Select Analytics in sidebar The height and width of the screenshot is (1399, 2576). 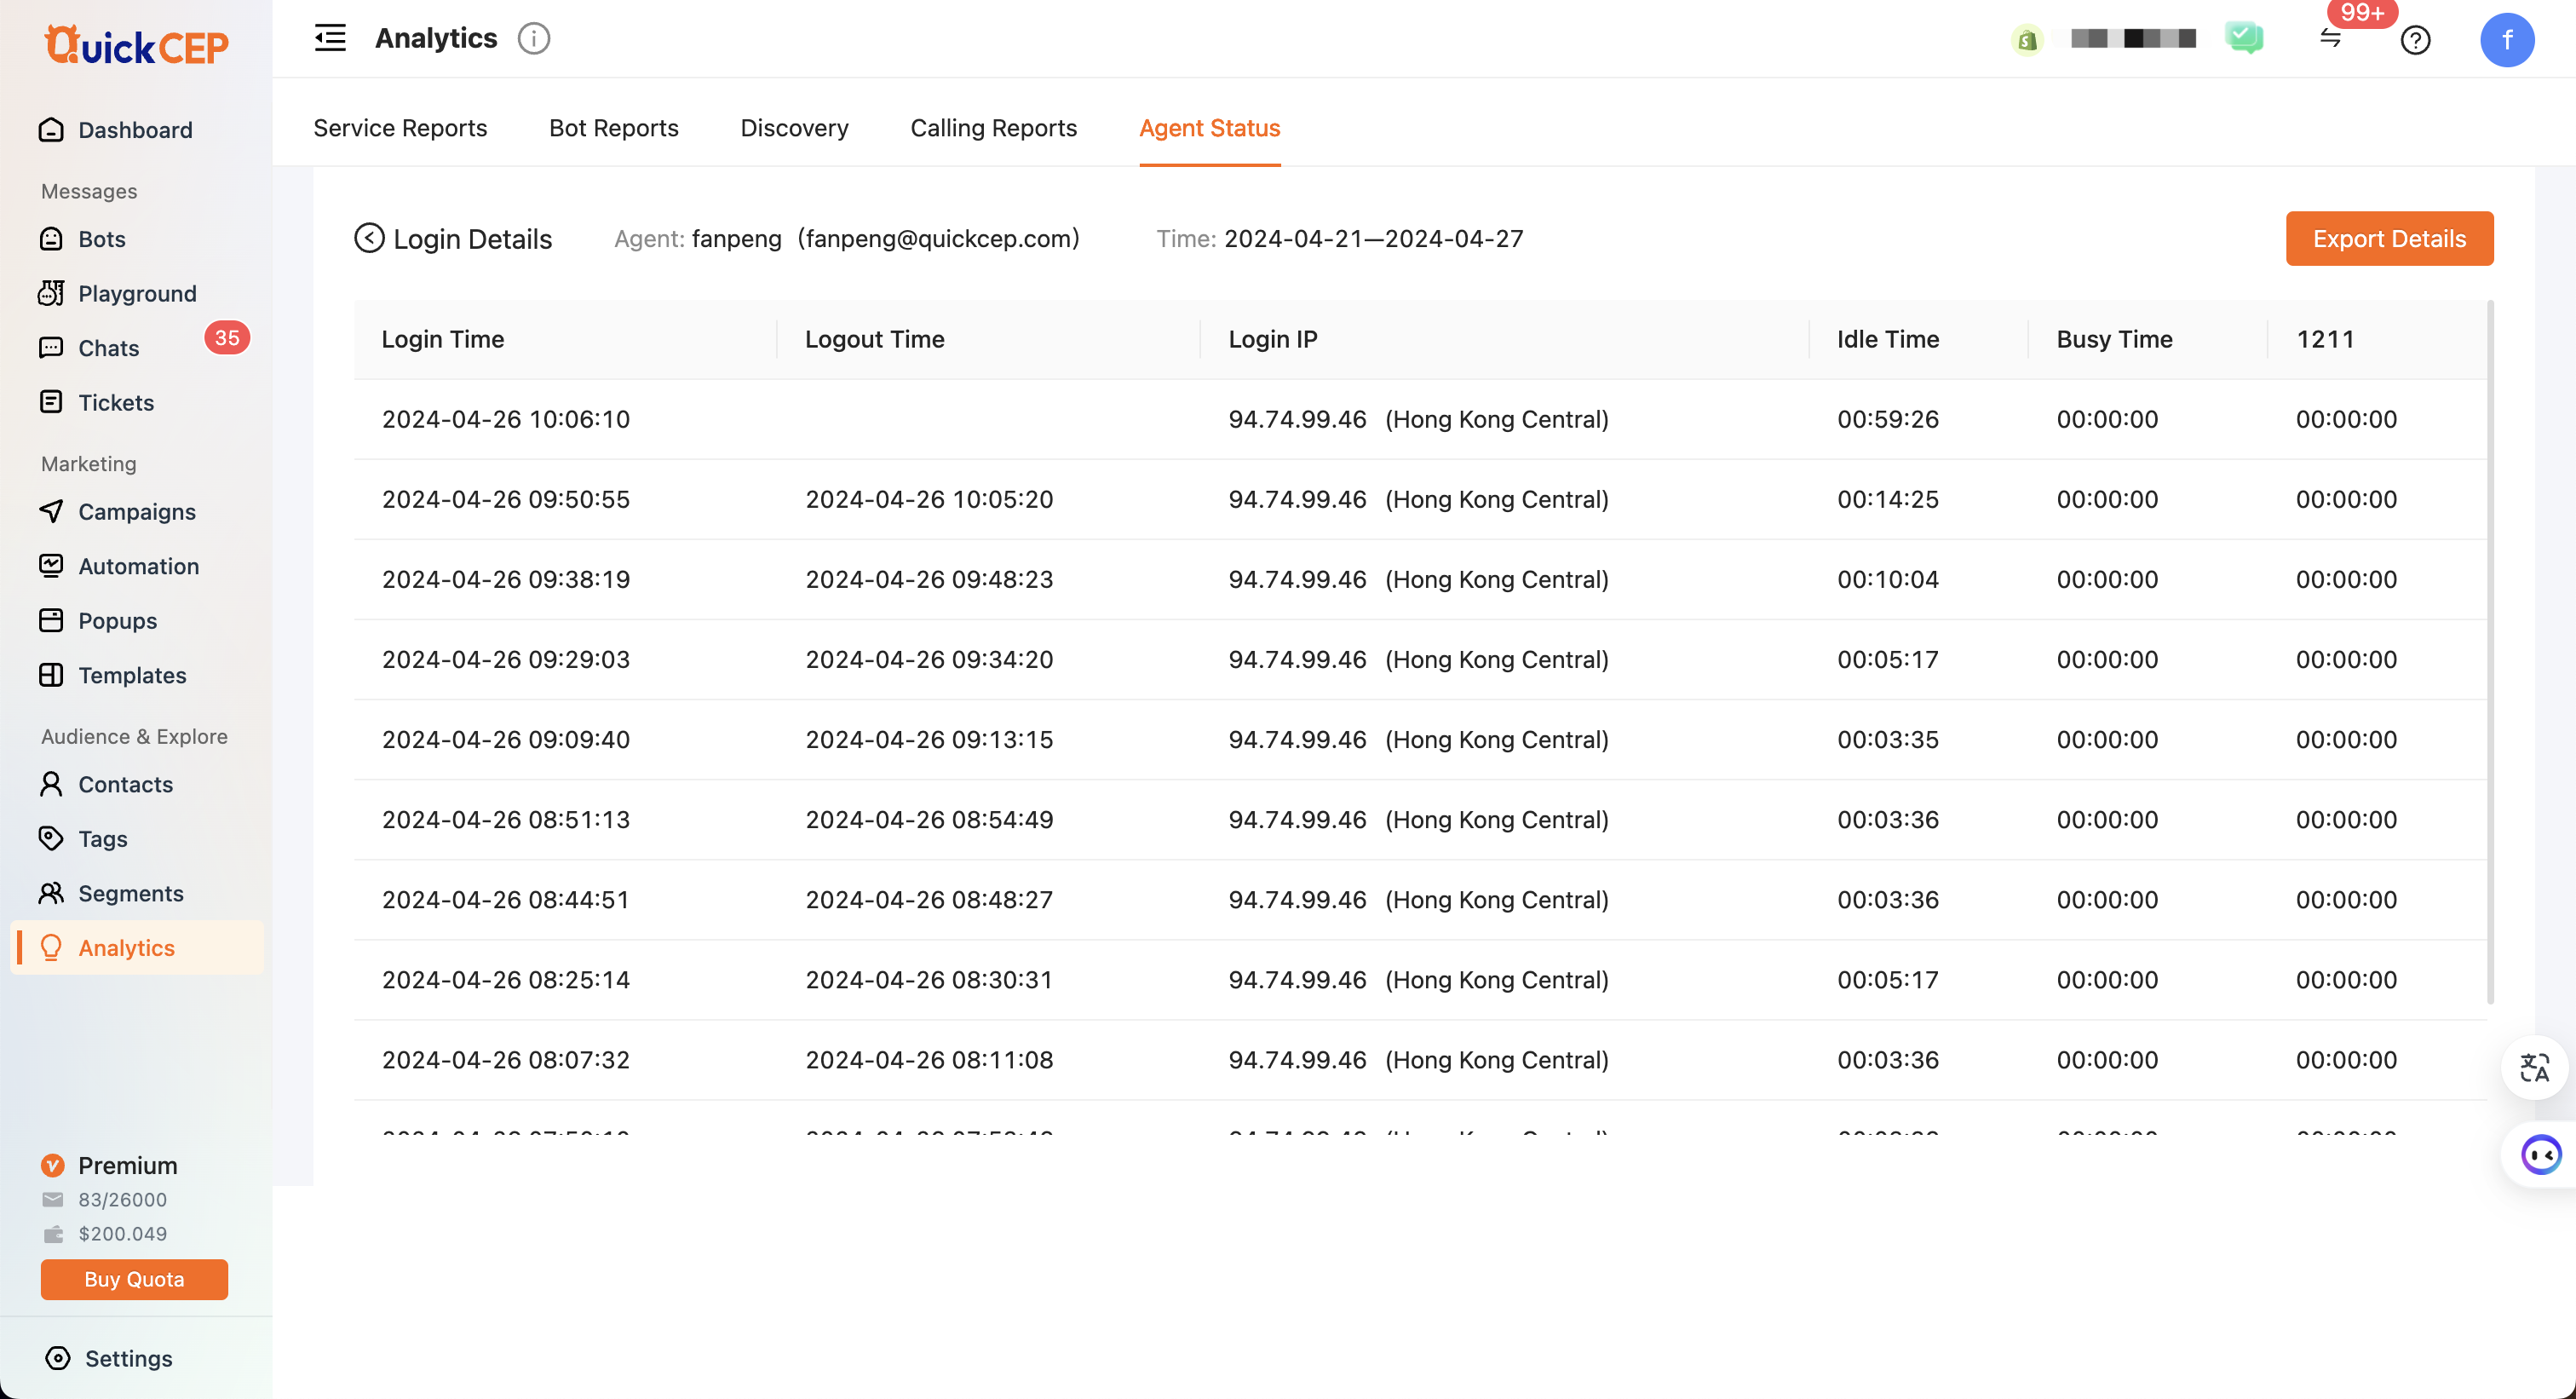tap(136, 948)
